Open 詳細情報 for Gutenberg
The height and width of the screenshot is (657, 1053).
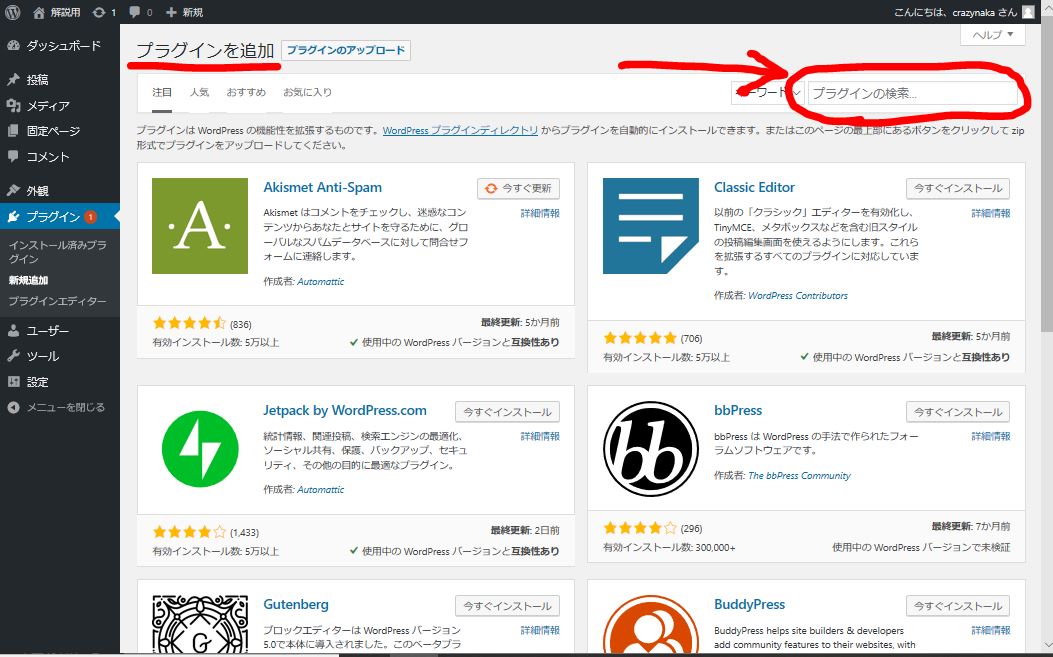coord(540,631)
